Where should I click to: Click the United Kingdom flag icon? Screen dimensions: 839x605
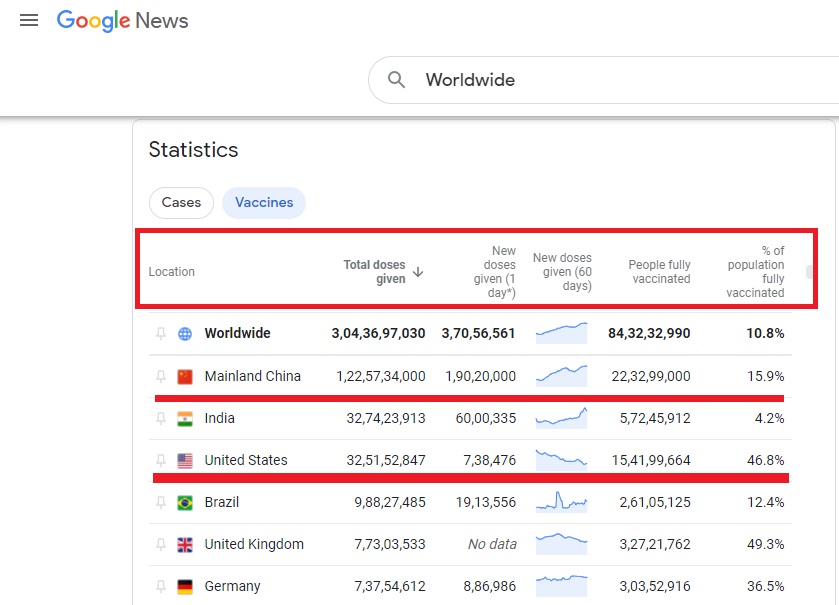click(x=185, y=545)
